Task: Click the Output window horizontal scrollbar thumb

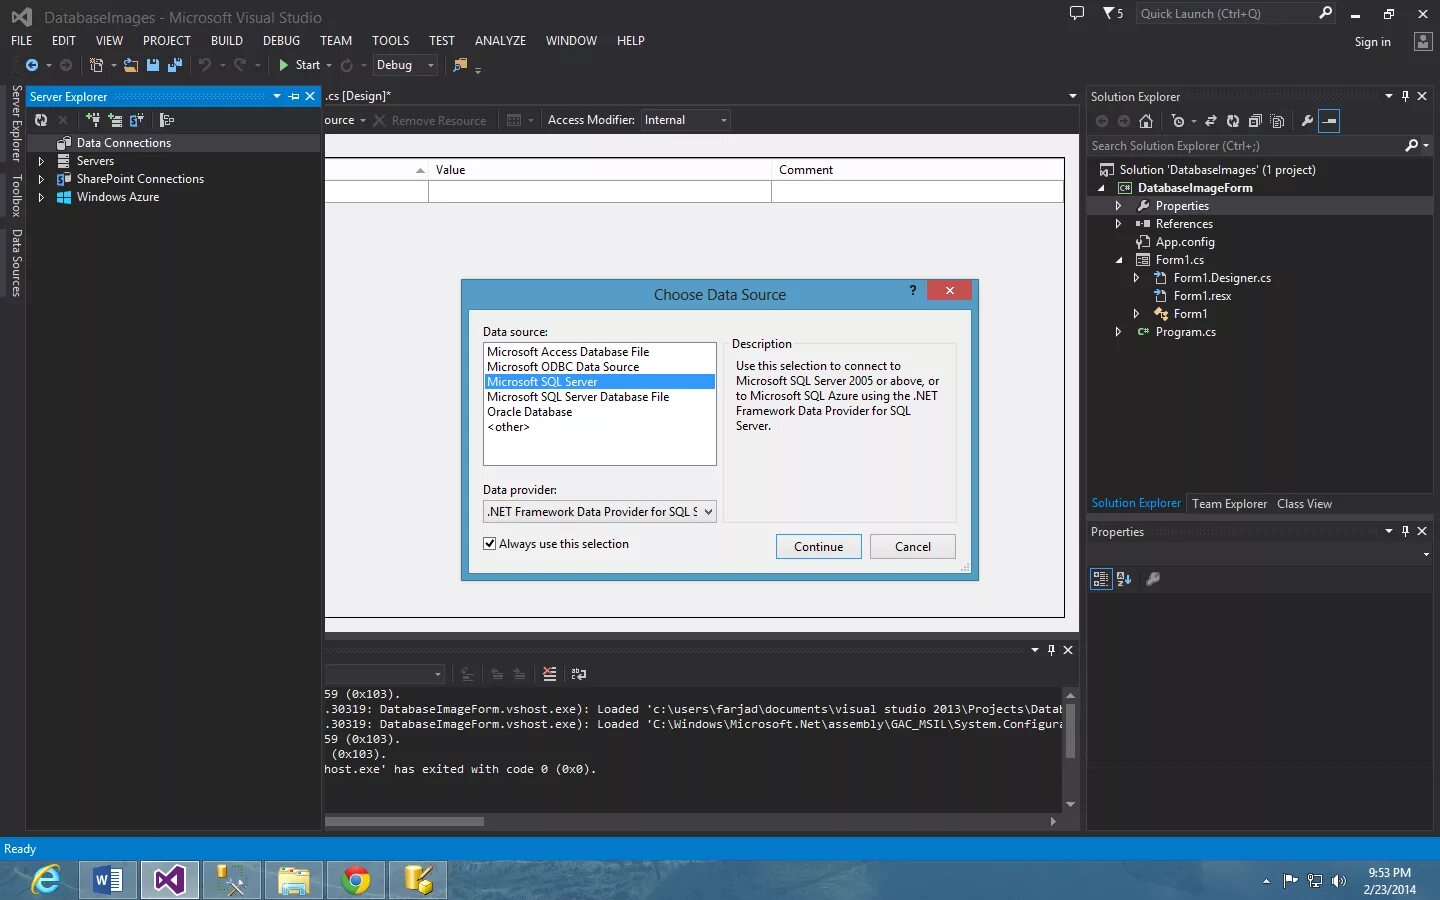Action: 404,821
